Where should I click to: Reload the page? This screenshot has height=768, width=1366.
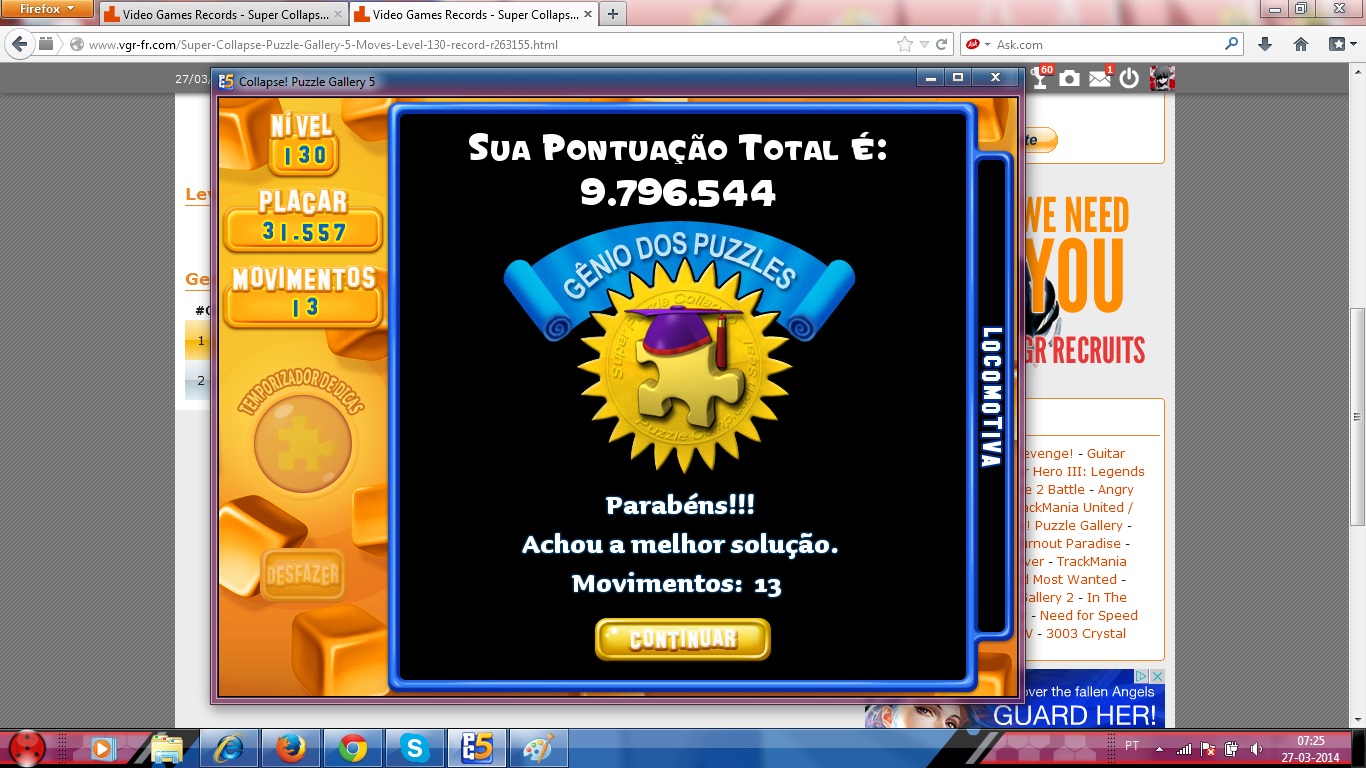(941, 45)
